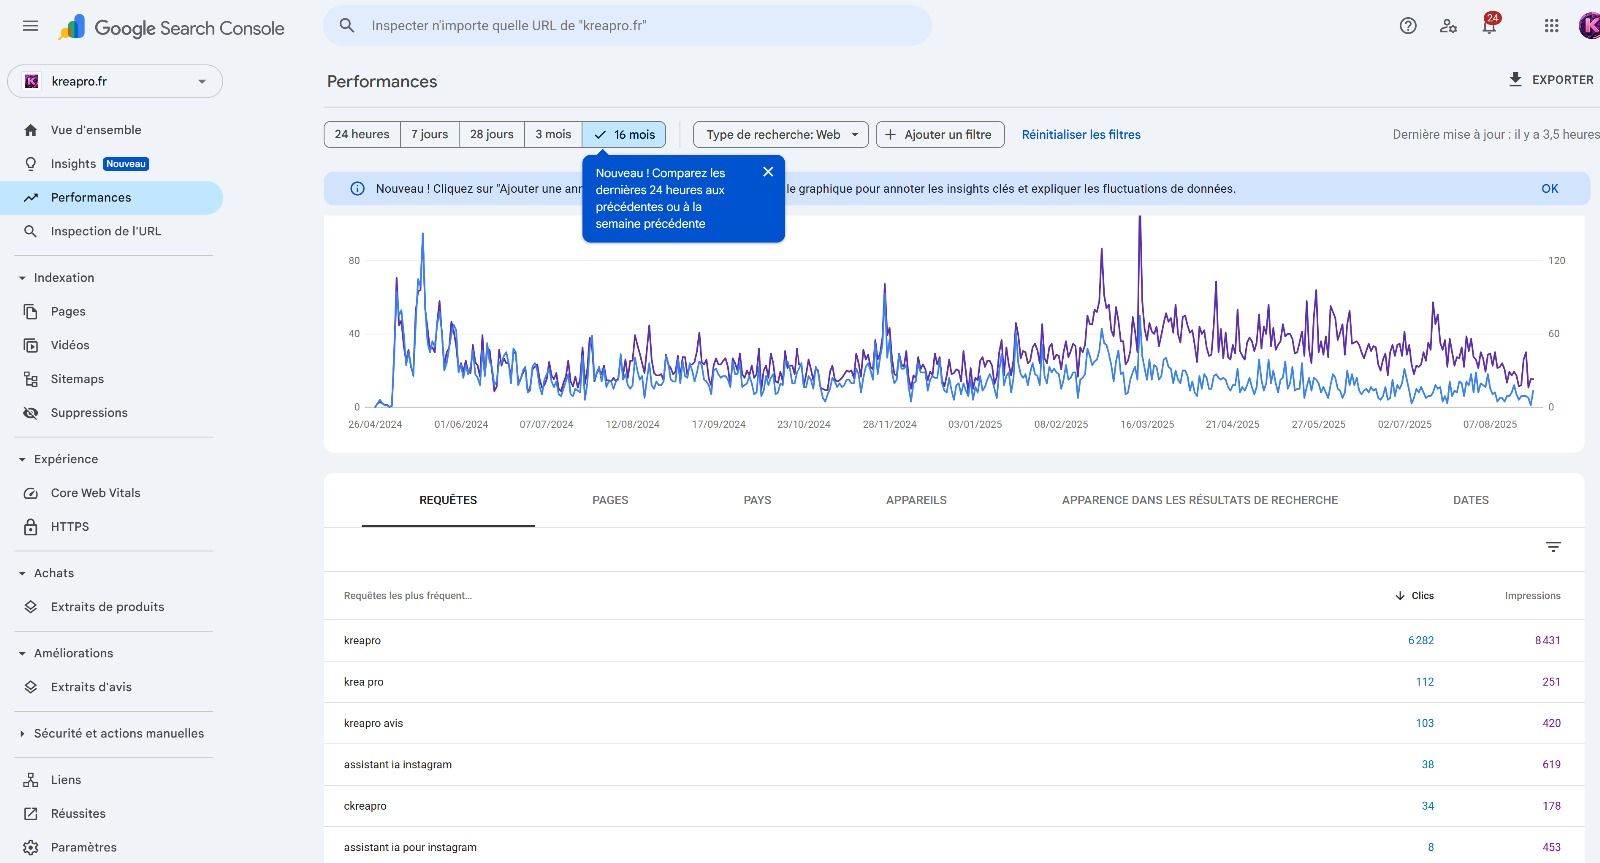The image size is (1600, 863).
Task: Open the hamburger main menu
Action: pyautogui.click(x=30, y=26)
